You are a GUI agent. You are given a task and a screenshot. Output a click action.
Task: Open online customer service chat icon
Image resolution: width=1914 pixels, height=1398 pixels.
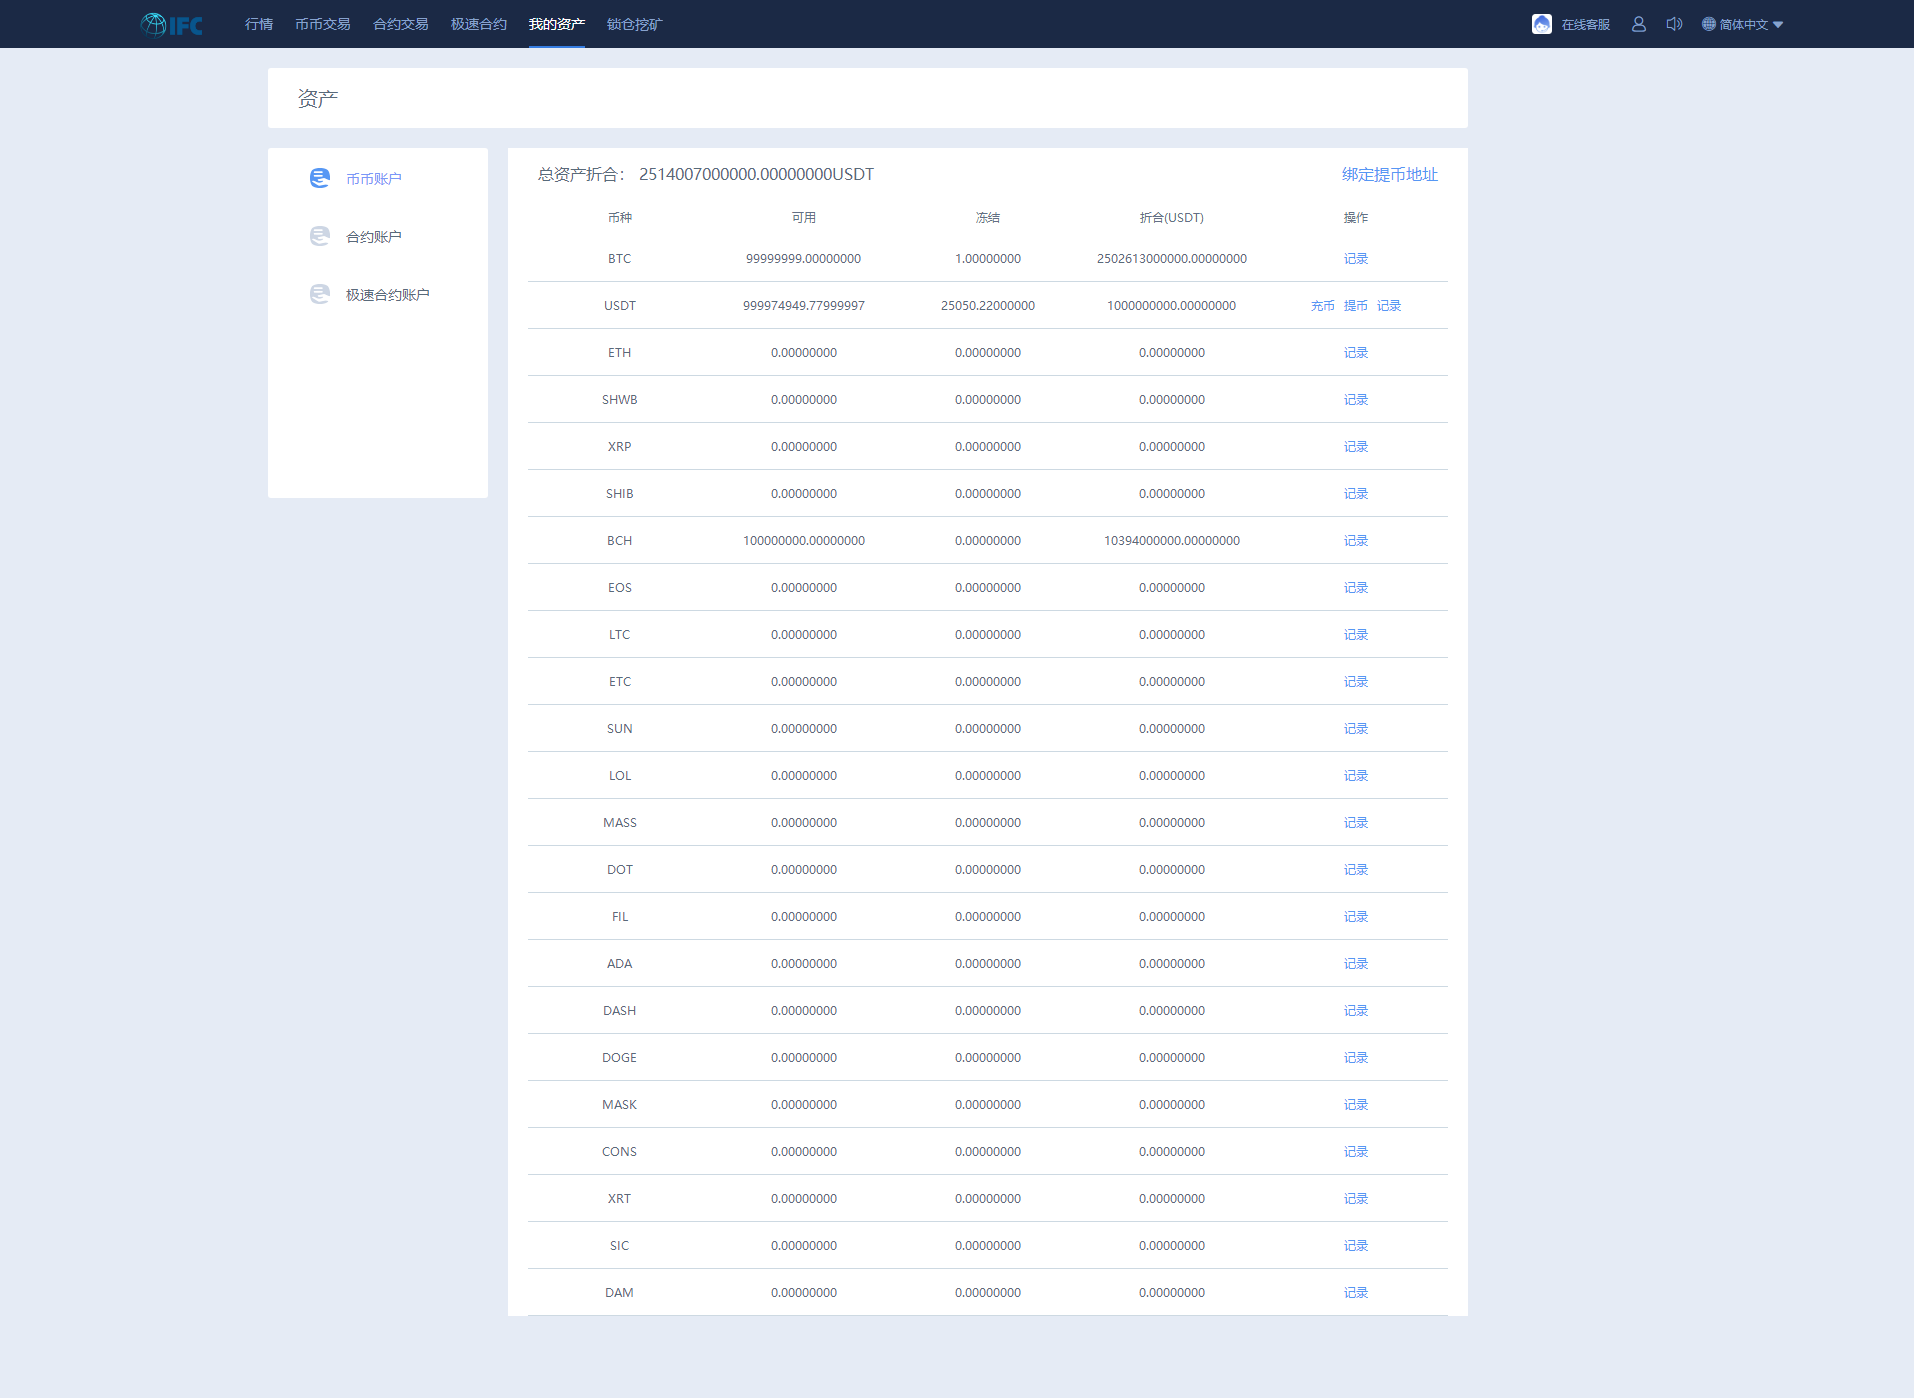click(x=1542, y=24)
